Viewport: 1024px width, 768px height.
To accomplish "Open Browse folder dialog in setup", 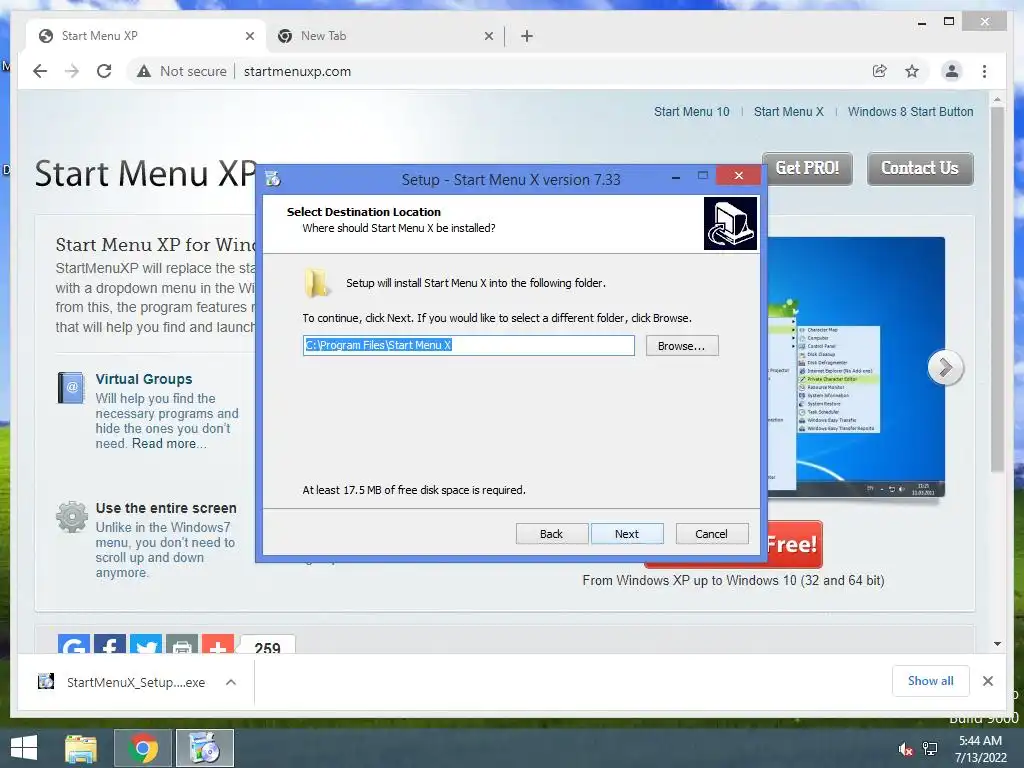I will pyautogui.click(x=682, y=345).
